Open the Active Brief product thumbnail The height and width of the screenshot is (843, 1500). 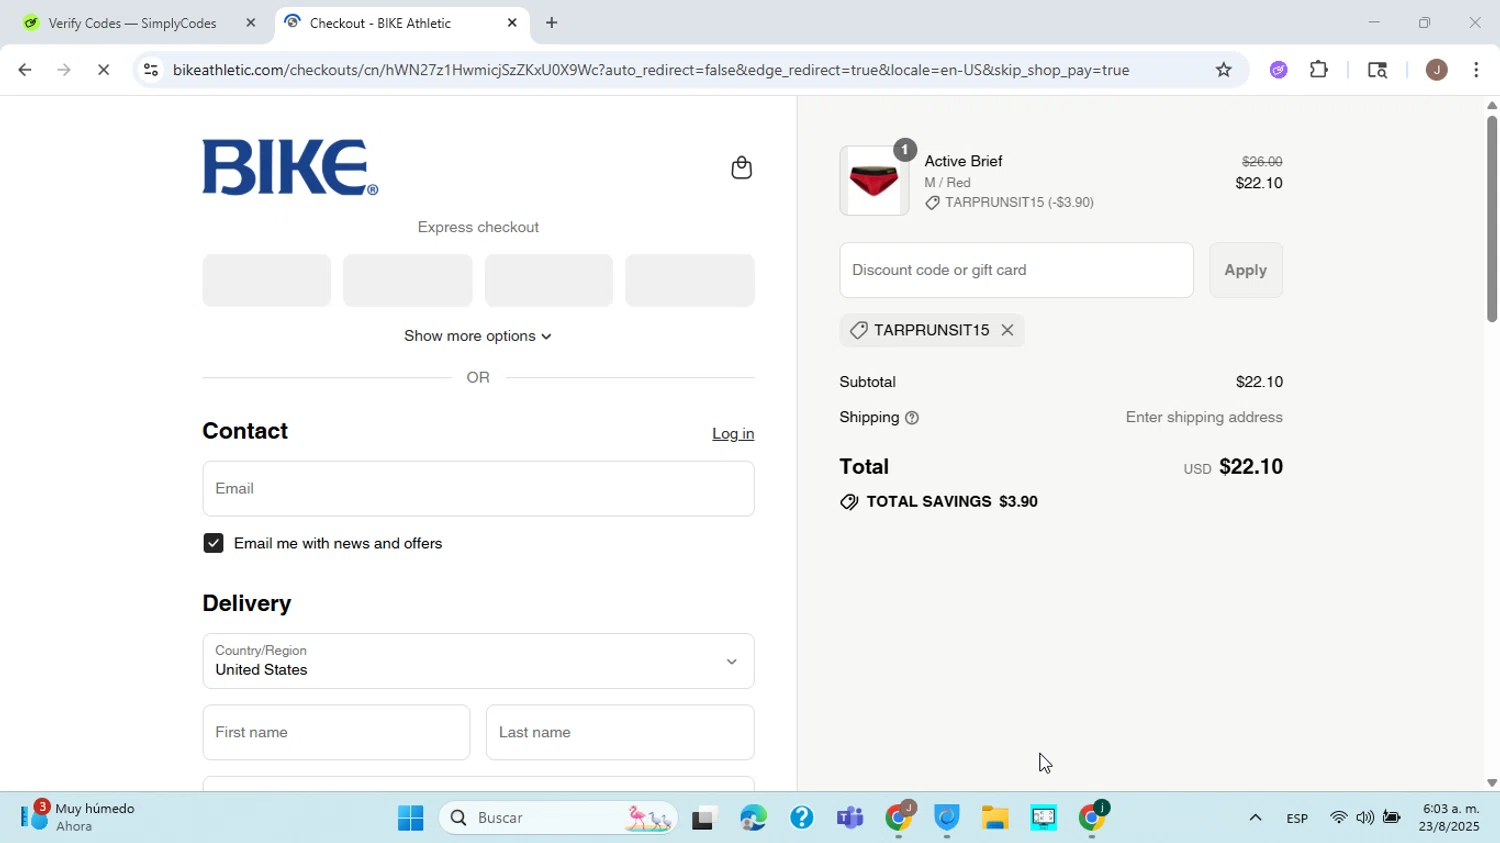874,181
